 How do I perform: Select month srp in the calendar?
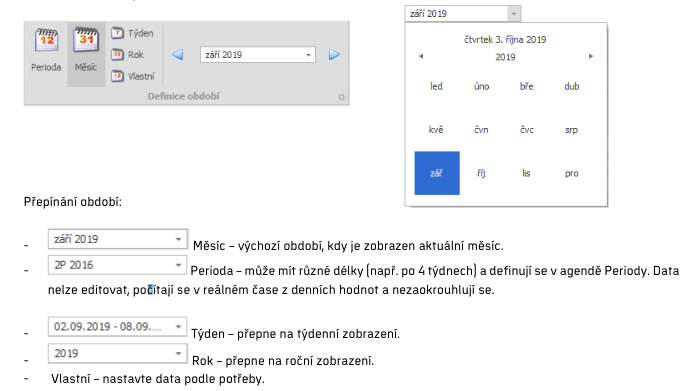point(572,130)
